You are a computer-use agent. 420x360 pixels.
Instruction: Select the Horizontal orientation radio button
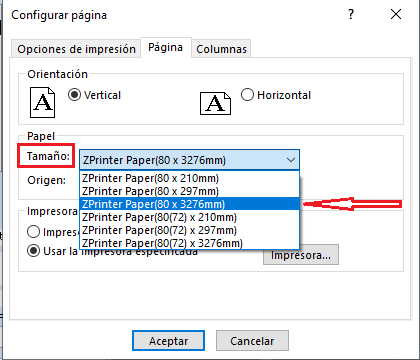pyautogui.click(x=247, y=95)
